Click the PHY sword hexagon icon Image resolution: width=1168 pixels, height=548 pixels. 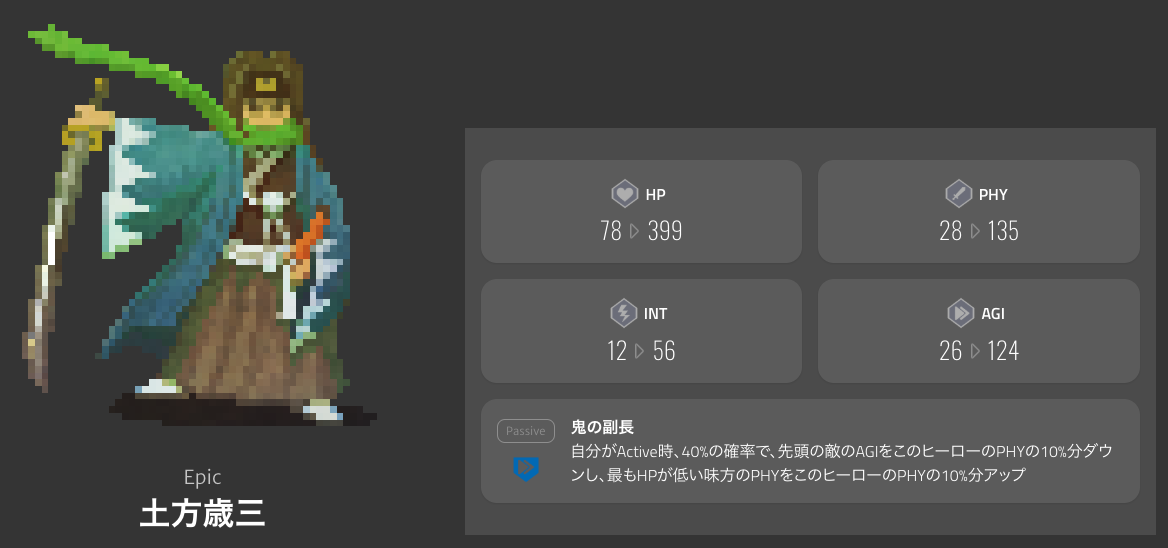(959, 194)
